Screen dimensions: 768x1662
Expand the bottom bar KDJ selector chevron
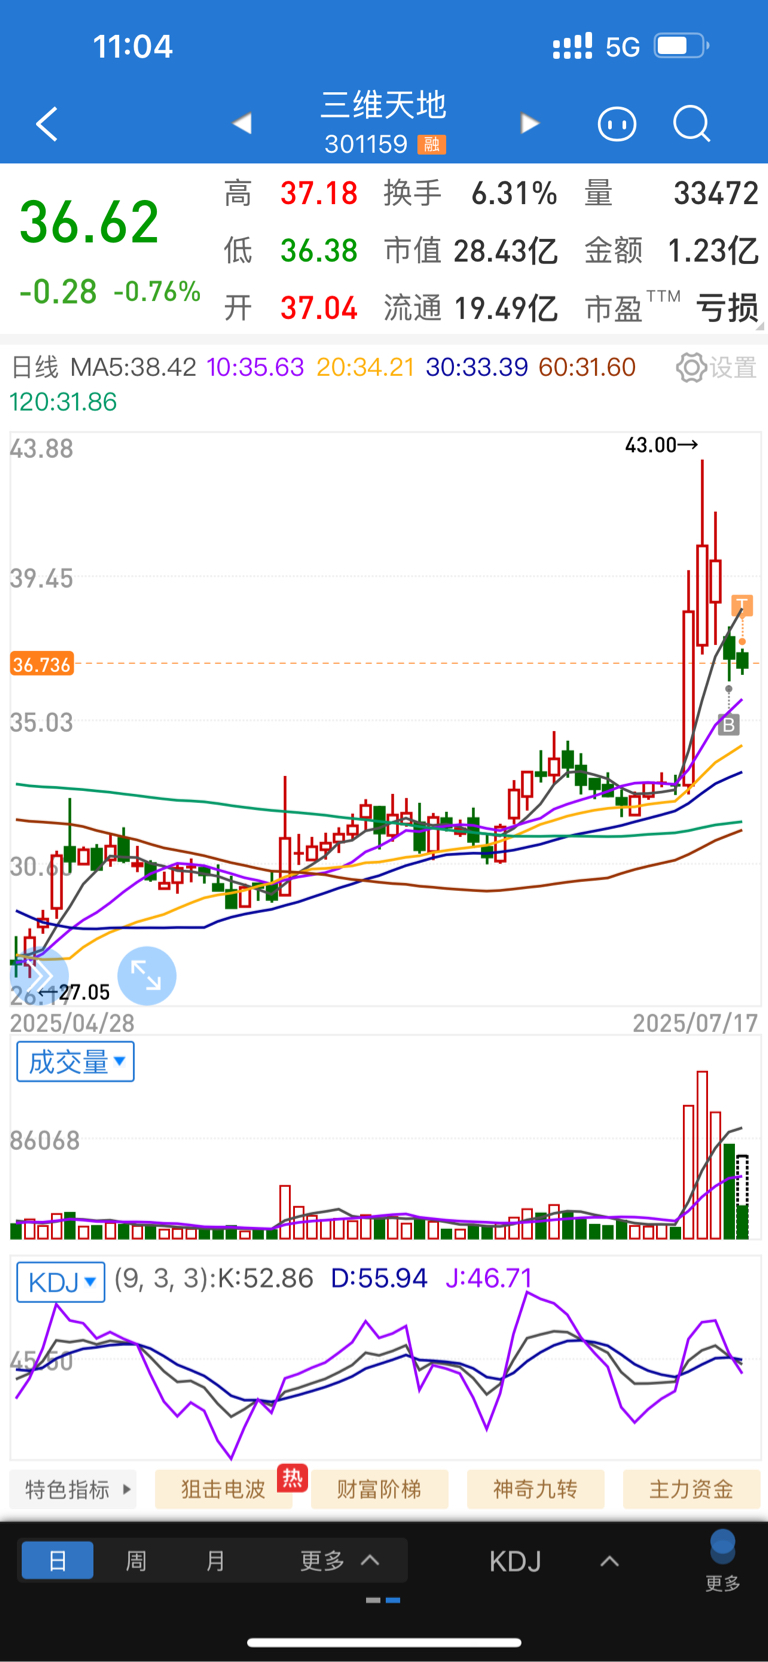click(x=609, y=1561)
